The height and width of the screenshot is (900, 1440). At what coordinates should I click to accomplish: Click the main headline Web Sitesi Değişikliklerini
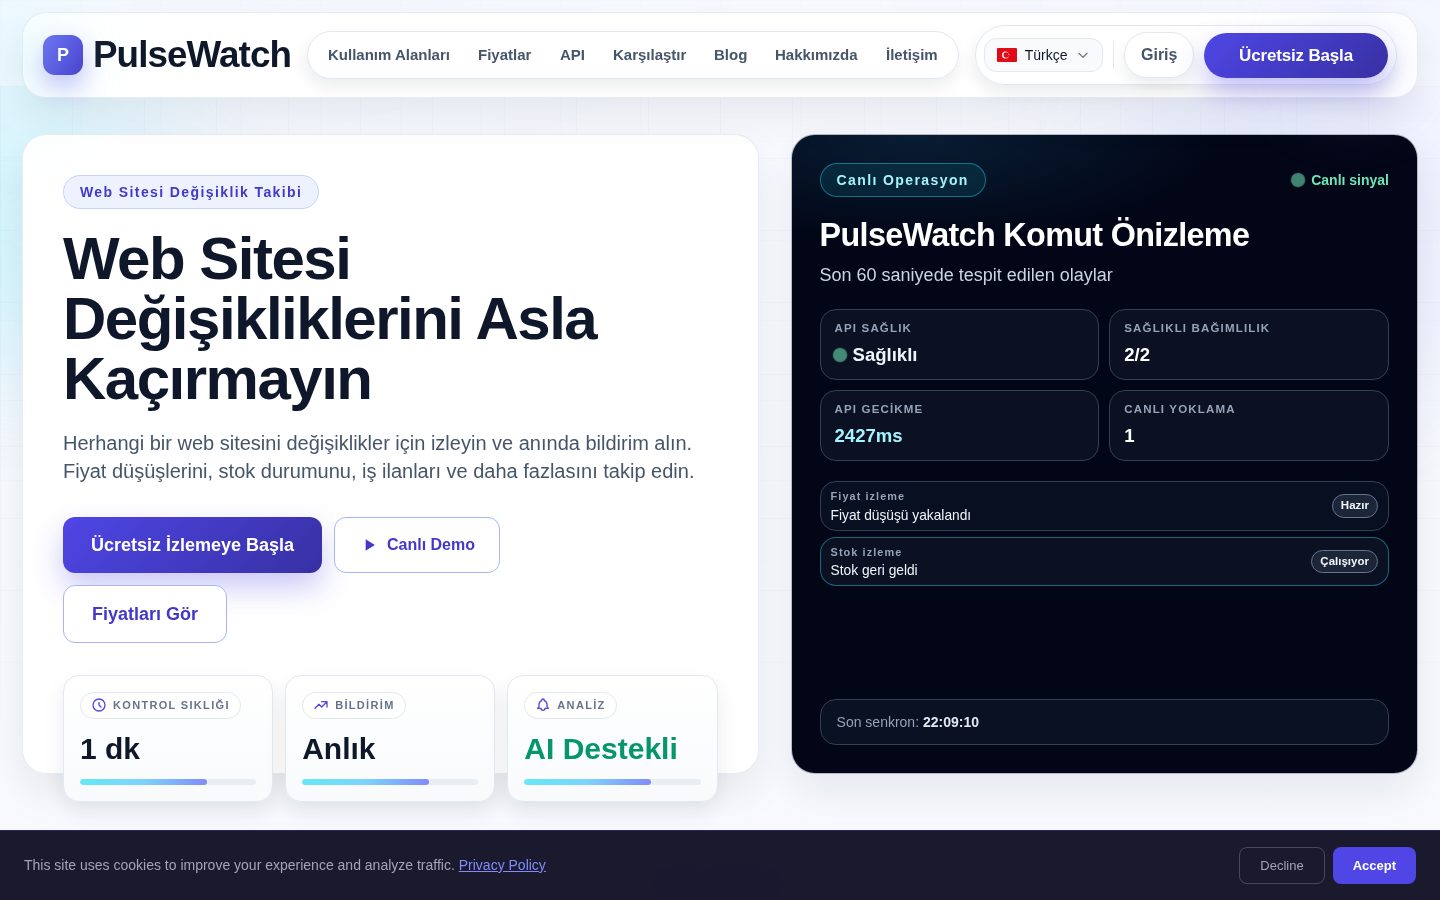pos(330,319)
